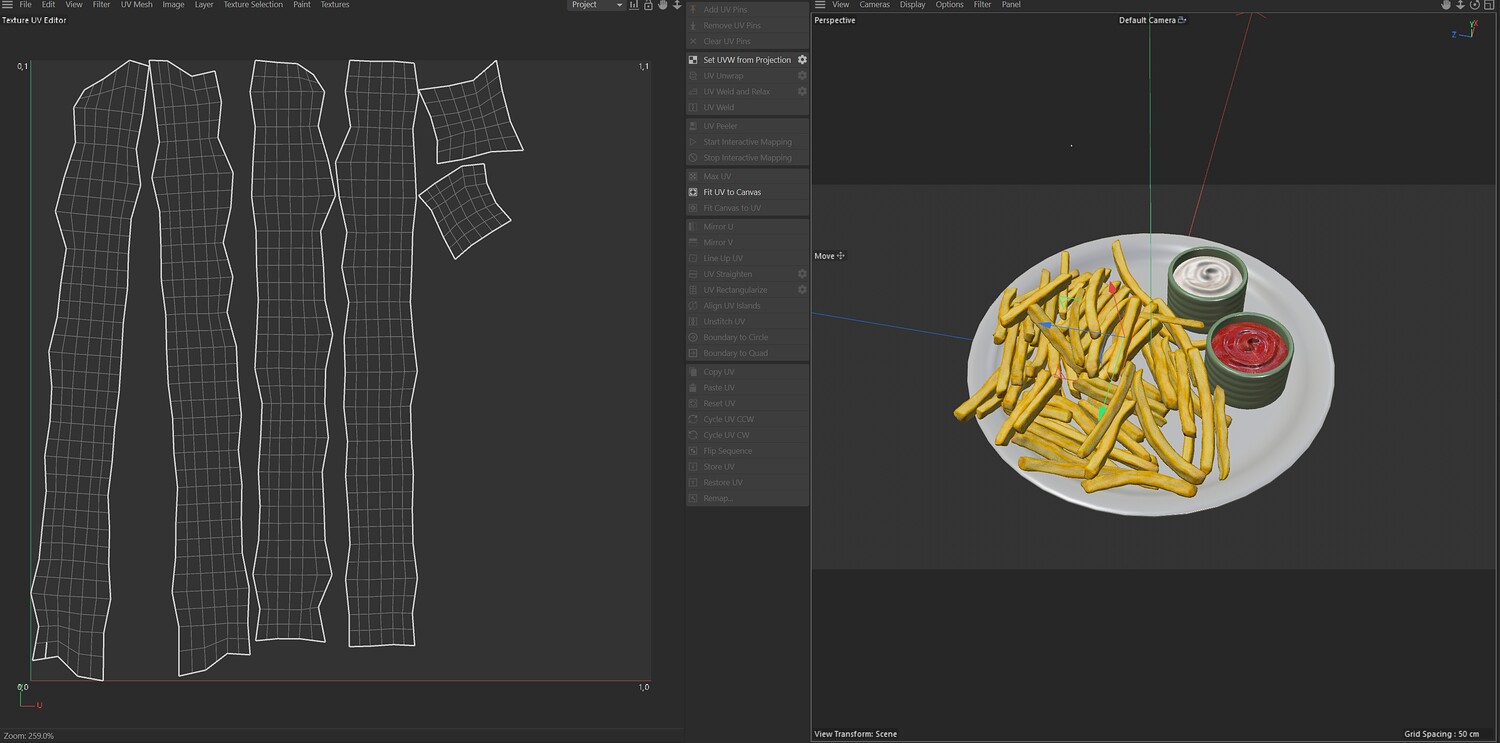Click the Max UV icon
The image size is (1500, 743).
pos(694,177)
